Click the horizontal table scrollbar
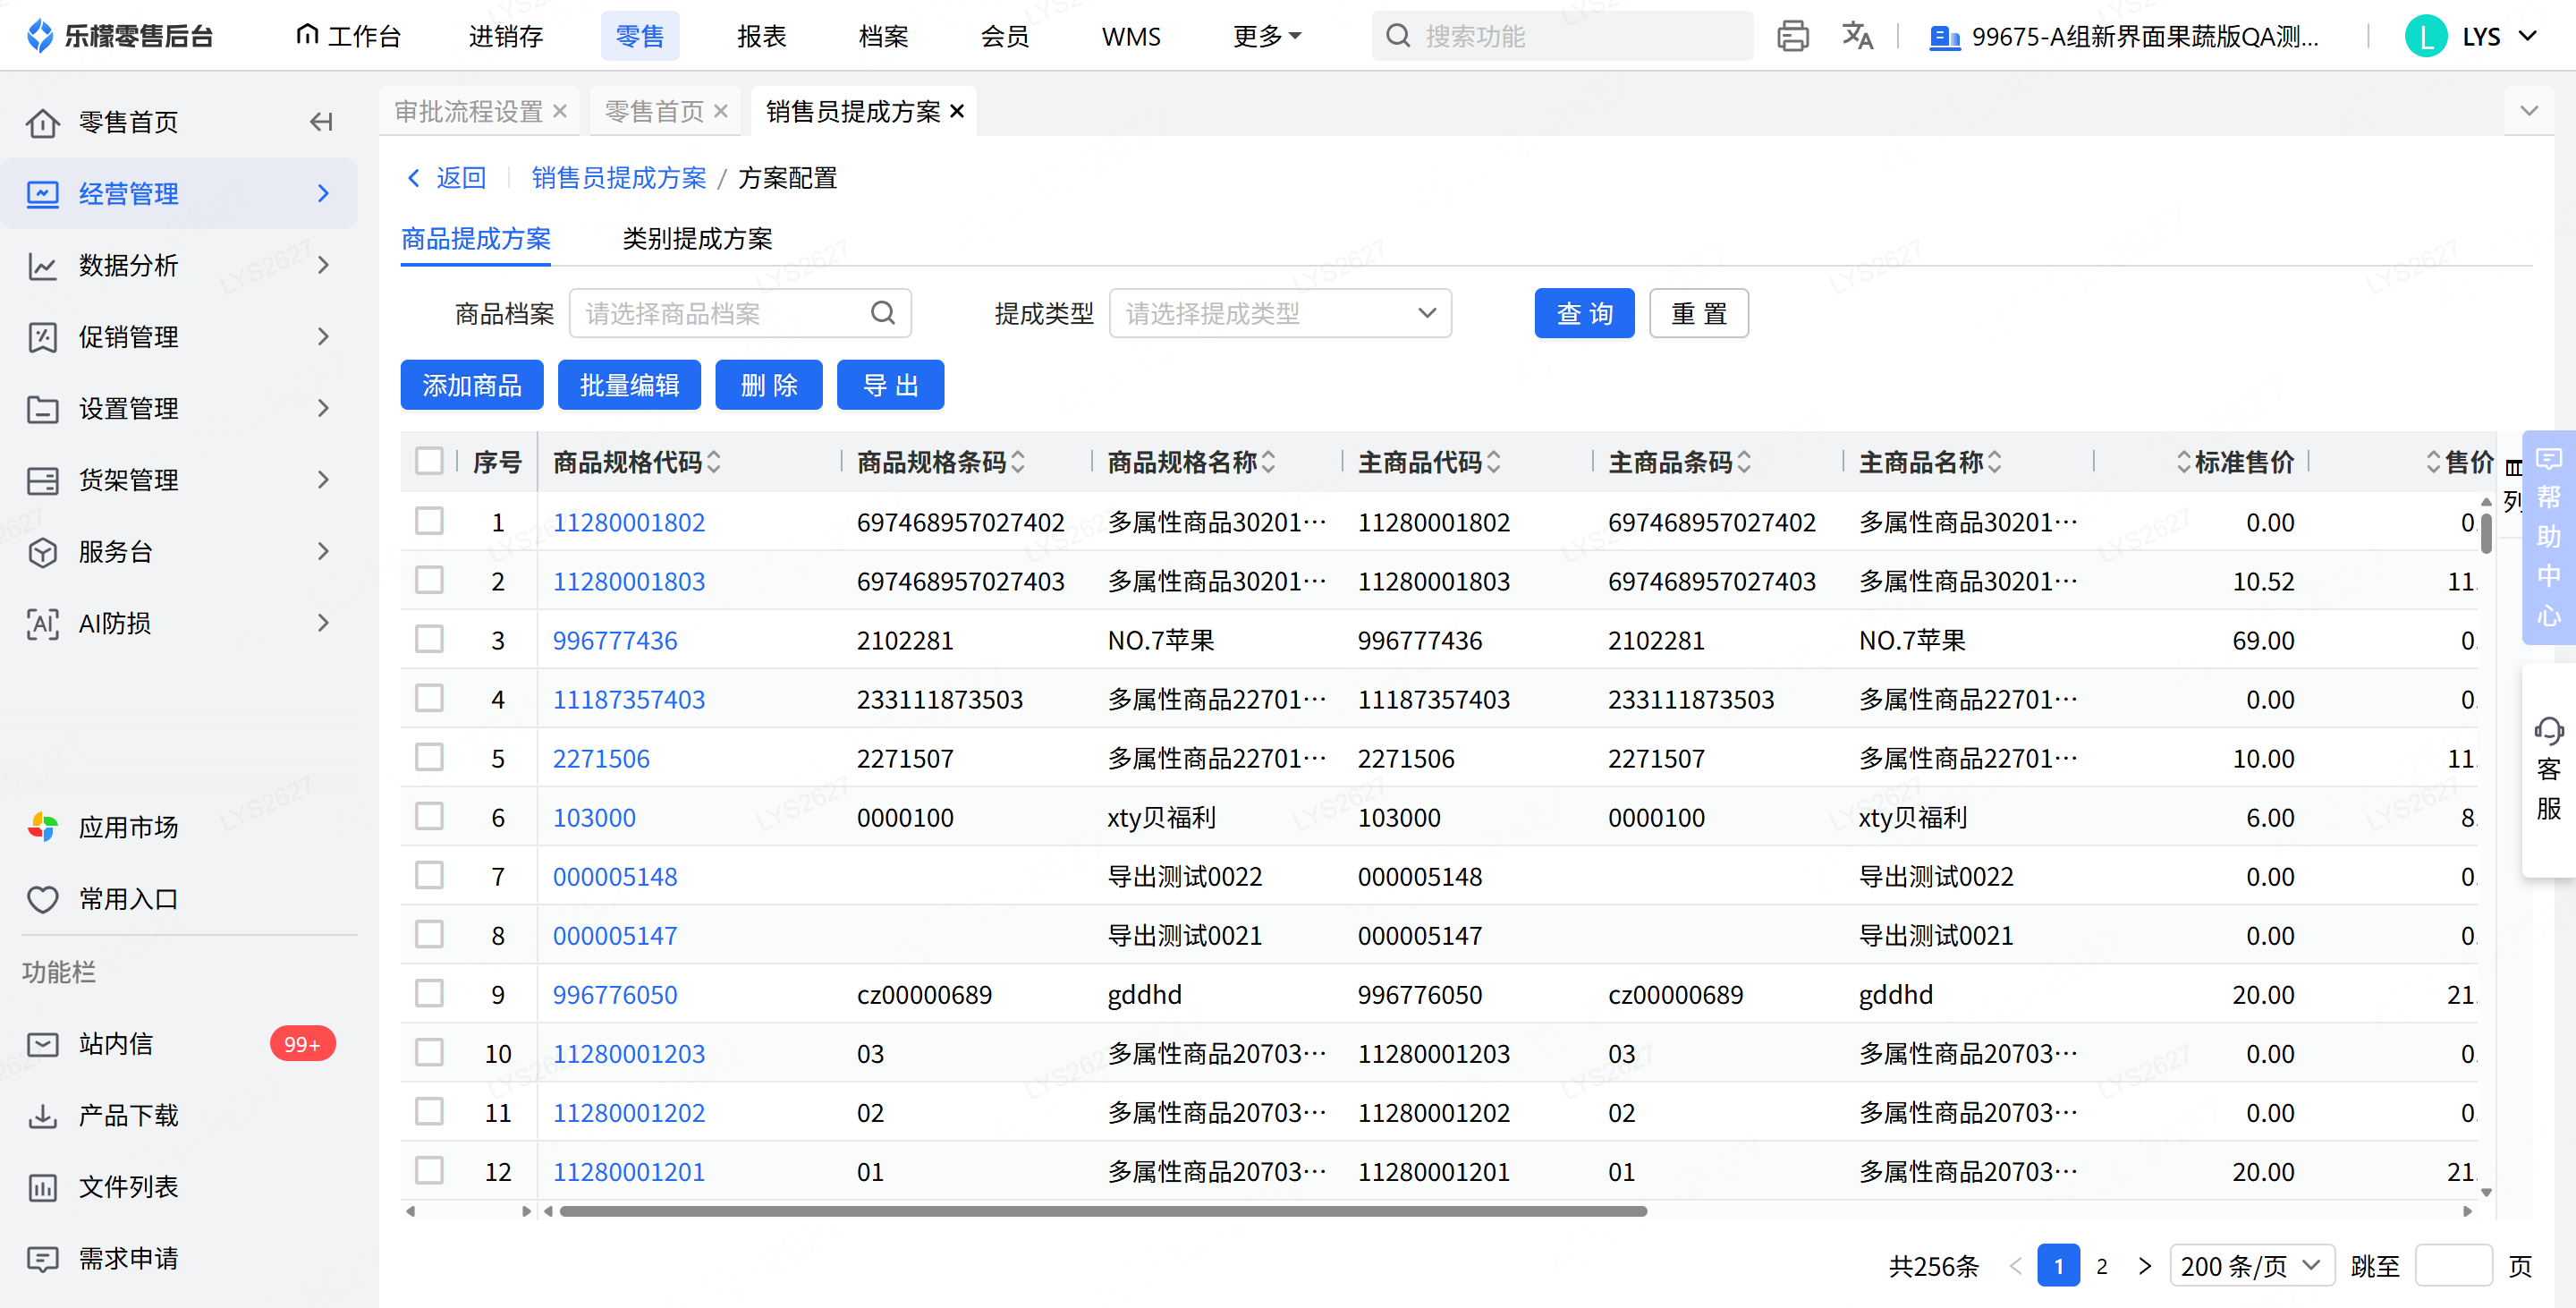The image size is (2576, 1308). coord(1102,1211)
